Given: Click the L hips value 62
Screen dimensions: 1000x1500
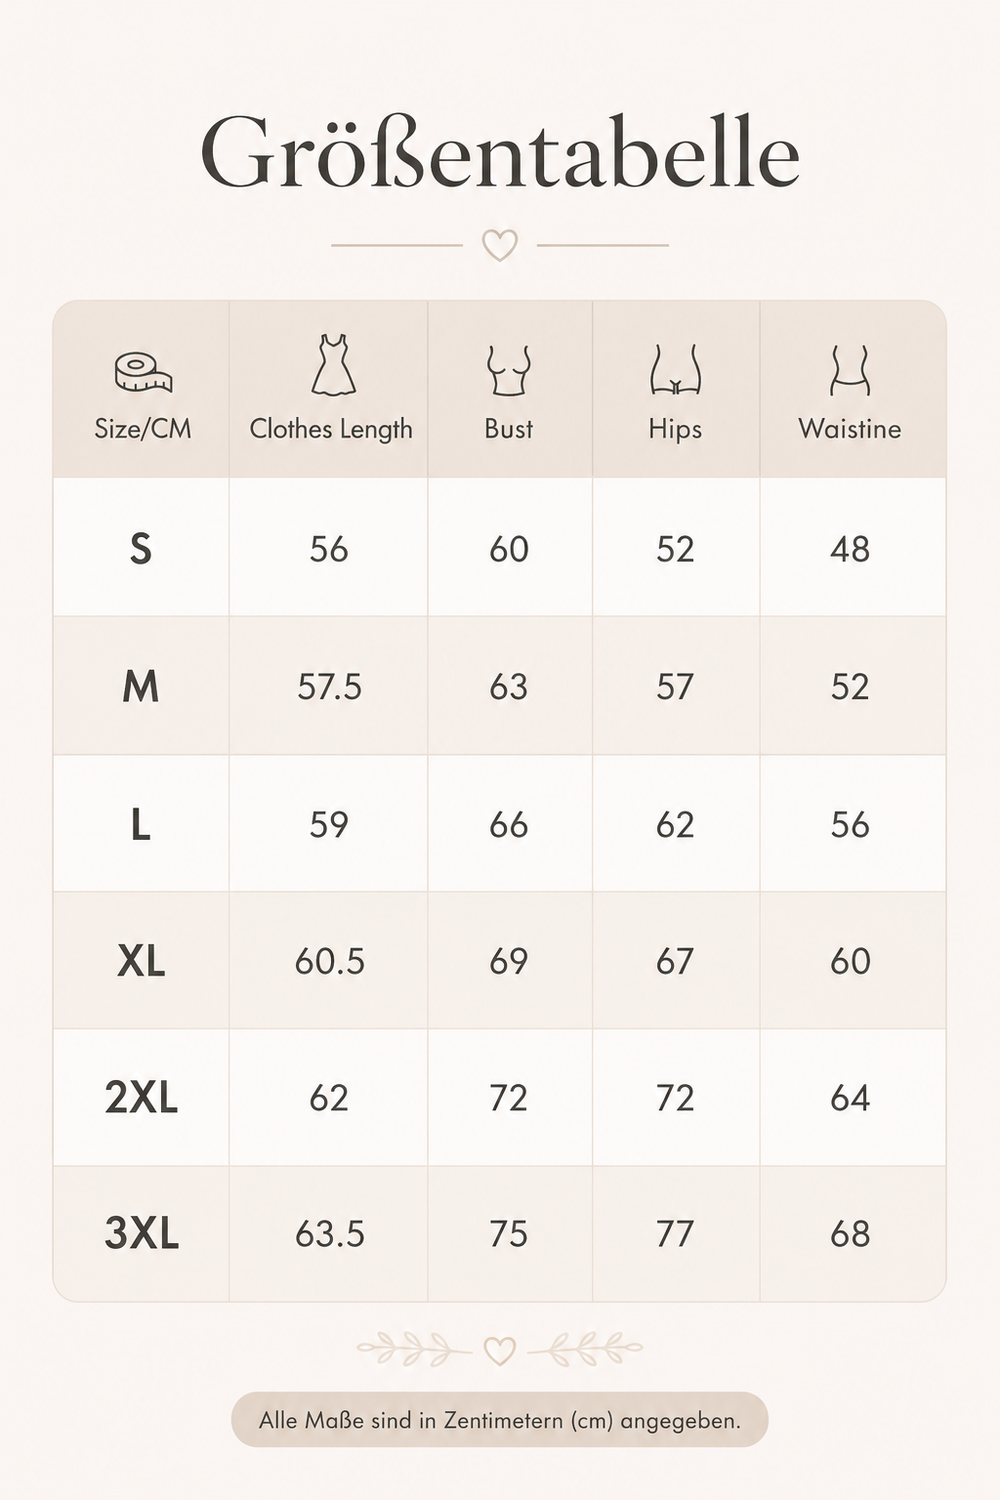Looking at the screenshot, I should 675,825.
